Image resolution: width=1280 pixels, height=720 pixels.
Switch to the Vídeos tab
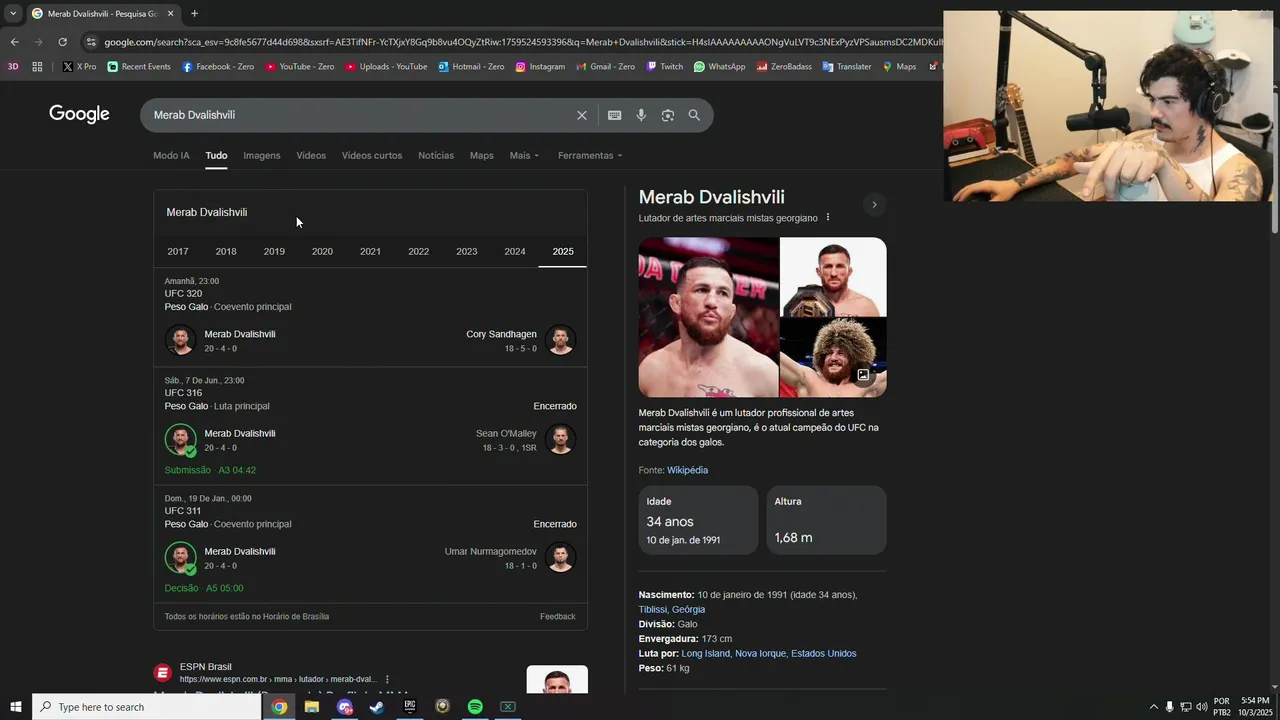[311, 156]
